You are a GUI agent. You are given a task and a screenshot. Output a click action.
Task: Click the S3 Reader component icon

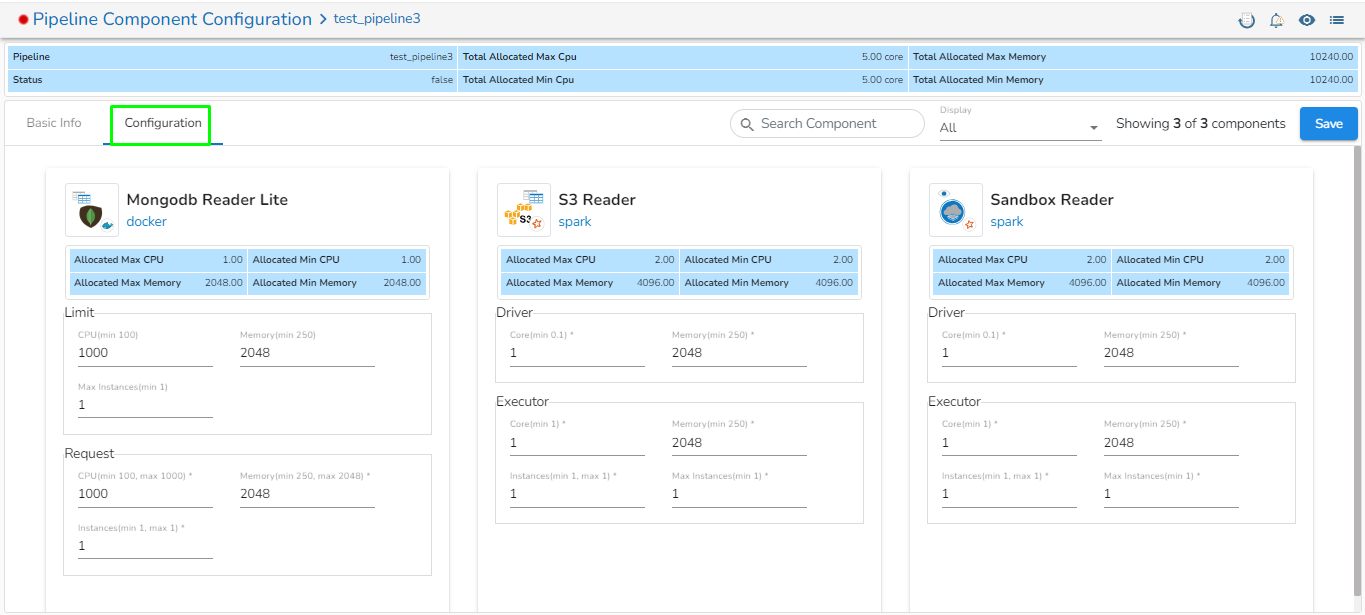[x=524, y=210]
